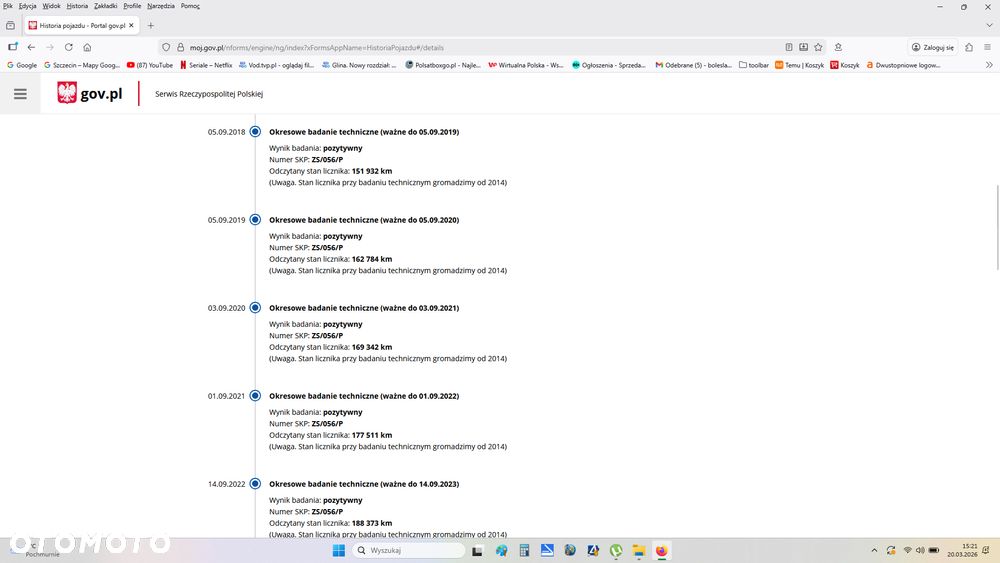Open the File Explorer taskbar icon
This screenshot has width=1000, height=563.
coord(638,550)
